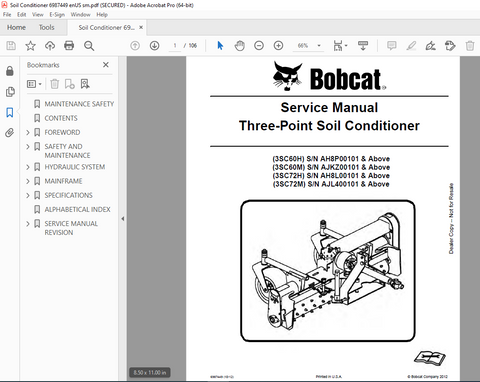Switch to the Home tab
Image resolution: width=480 pixels, height=382 pixels.
coord(16,27)
